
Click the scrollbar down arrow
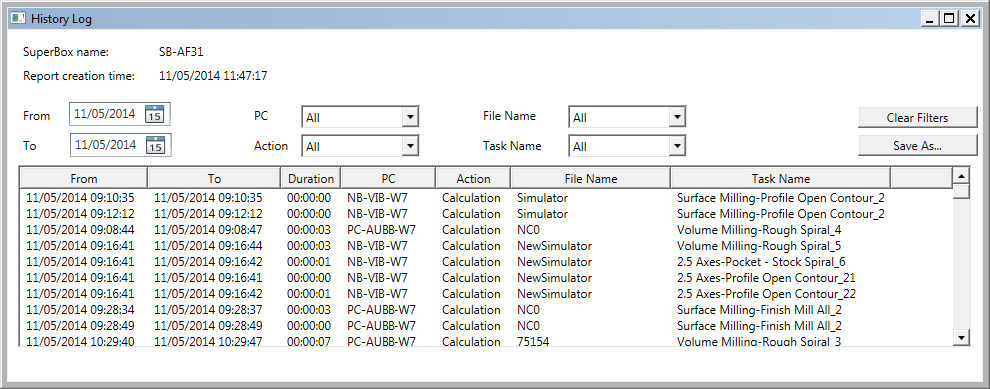click(961, 338)
